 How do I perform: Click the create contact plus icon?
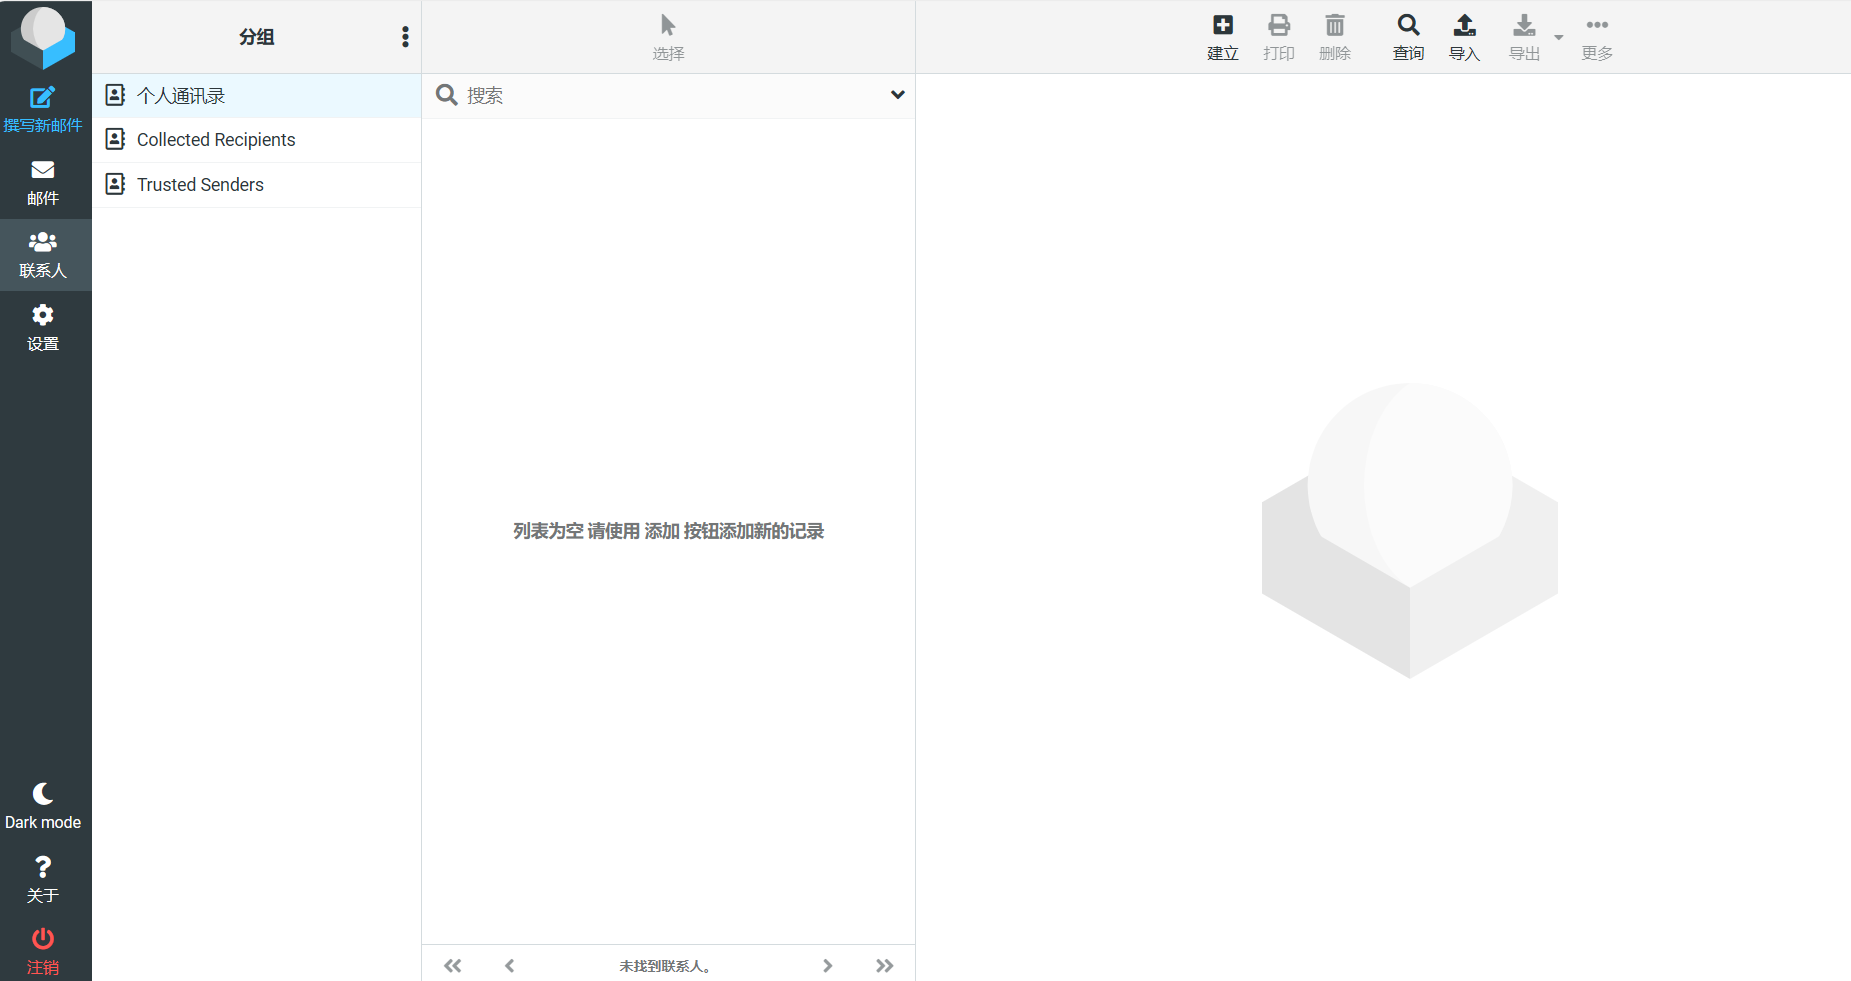click(1222, 26)
